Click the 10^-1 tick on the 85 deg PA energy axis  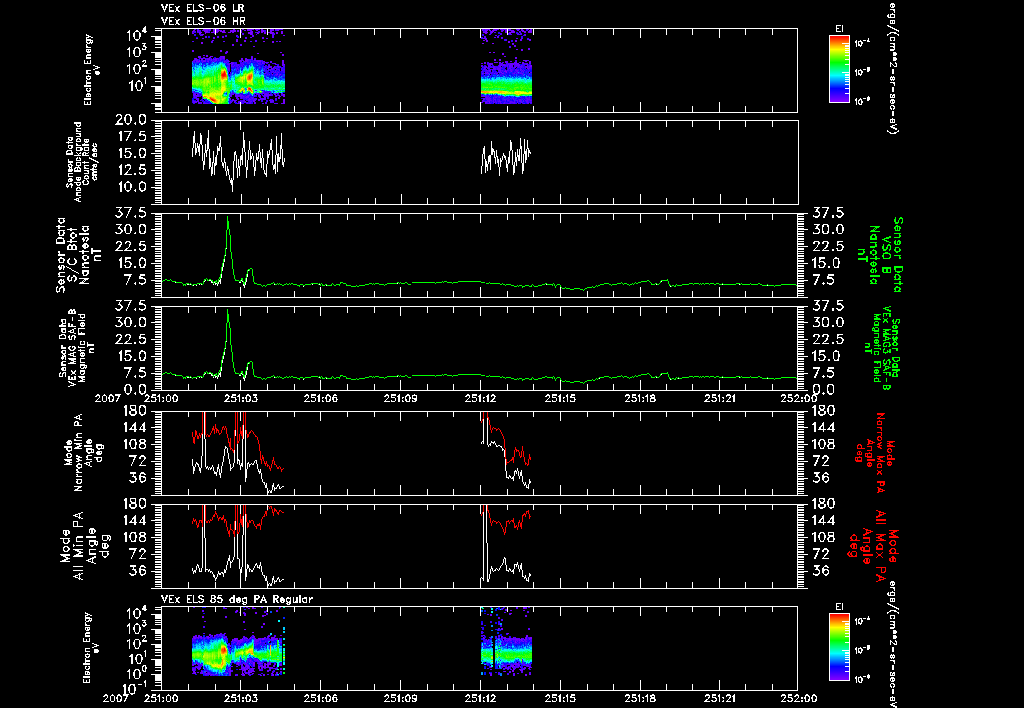[136, 688]
